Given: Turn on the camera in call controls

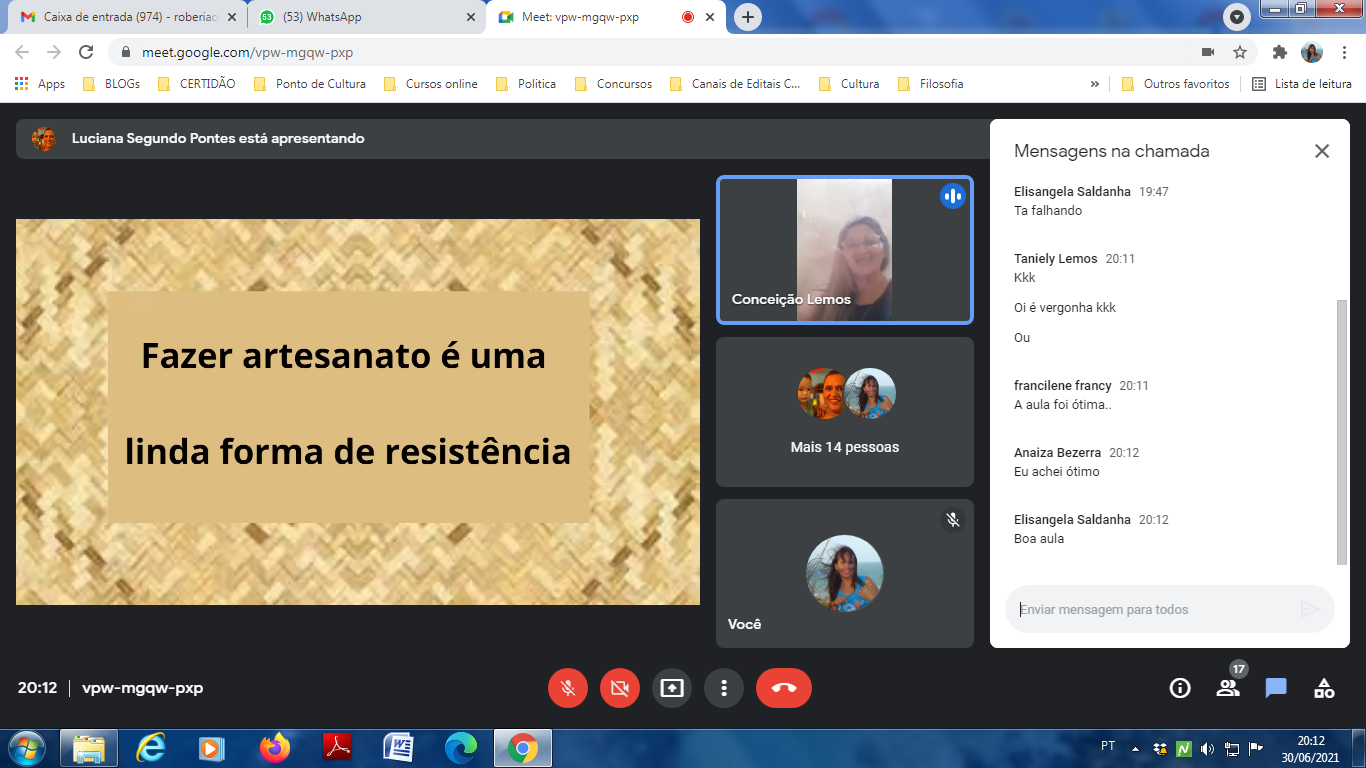Looking at the screenshot, I should [x=620, y=688].
